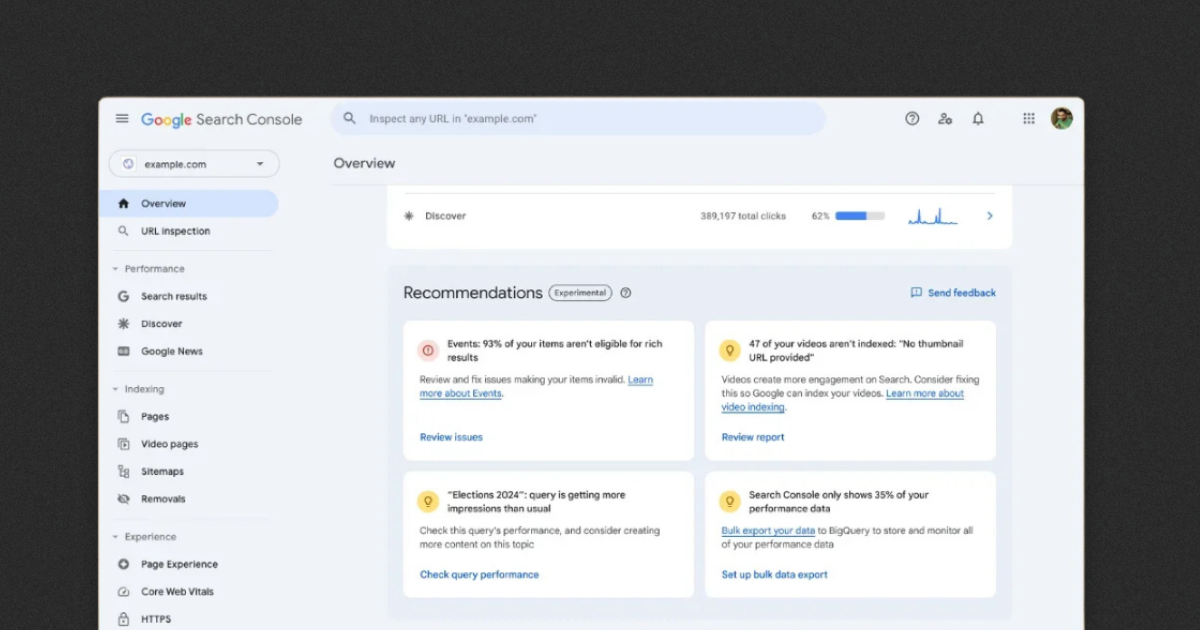Click the Page Experience icon
This screenshot has height=630, width=1200.
point(124,564)
